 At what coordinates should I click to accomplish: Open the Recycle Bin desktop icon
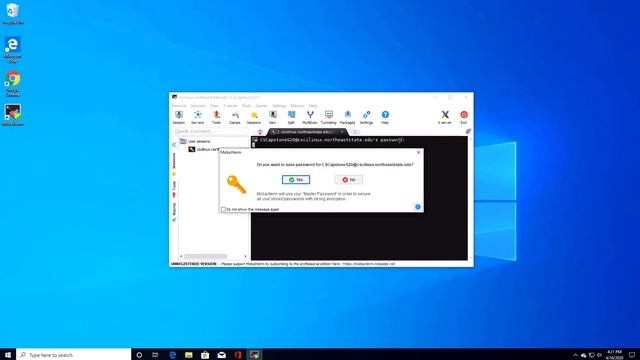pyautogui.click(x=13, y=14)
